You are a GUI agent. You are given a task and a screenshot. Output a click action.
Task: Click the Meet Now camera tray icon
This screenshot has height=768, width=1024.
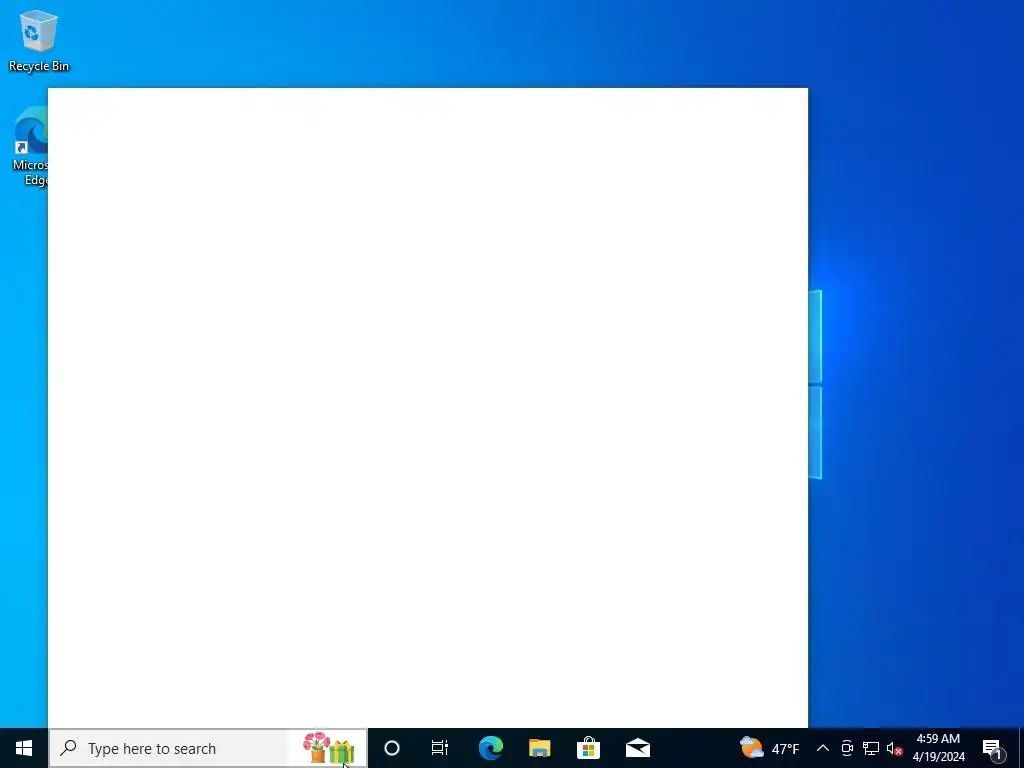pos(847,748)
